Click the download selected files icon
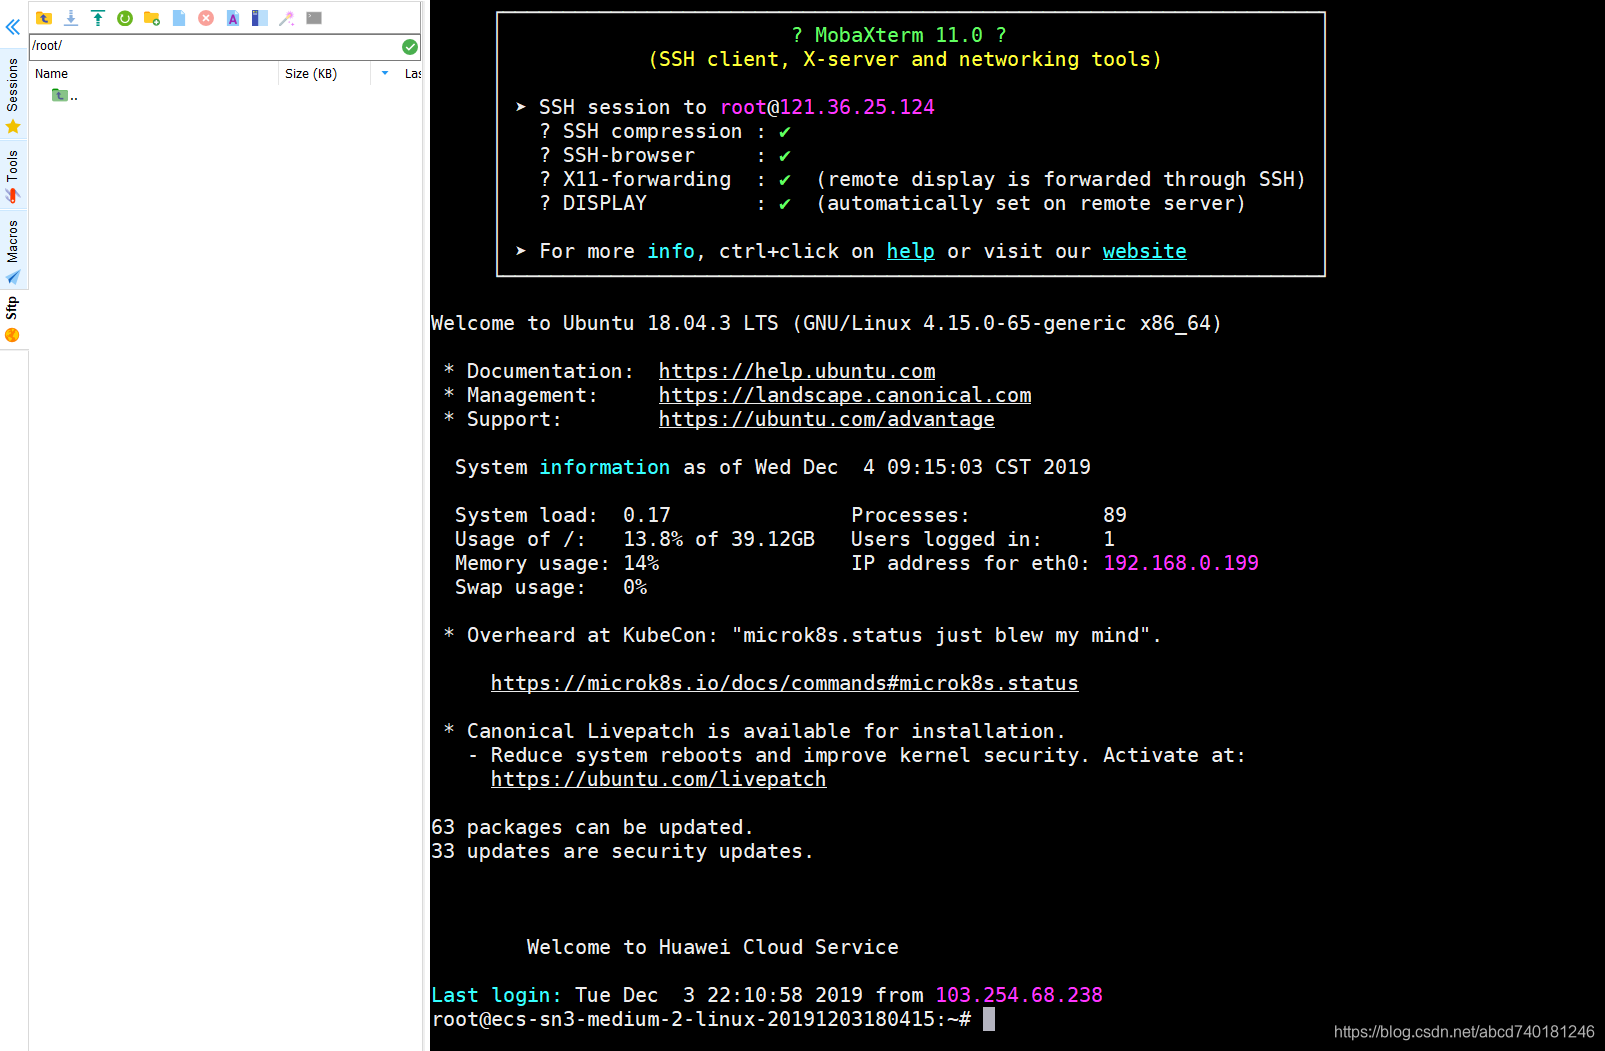The height and width of the screenshot is (1051, 1605). [71, 18]
